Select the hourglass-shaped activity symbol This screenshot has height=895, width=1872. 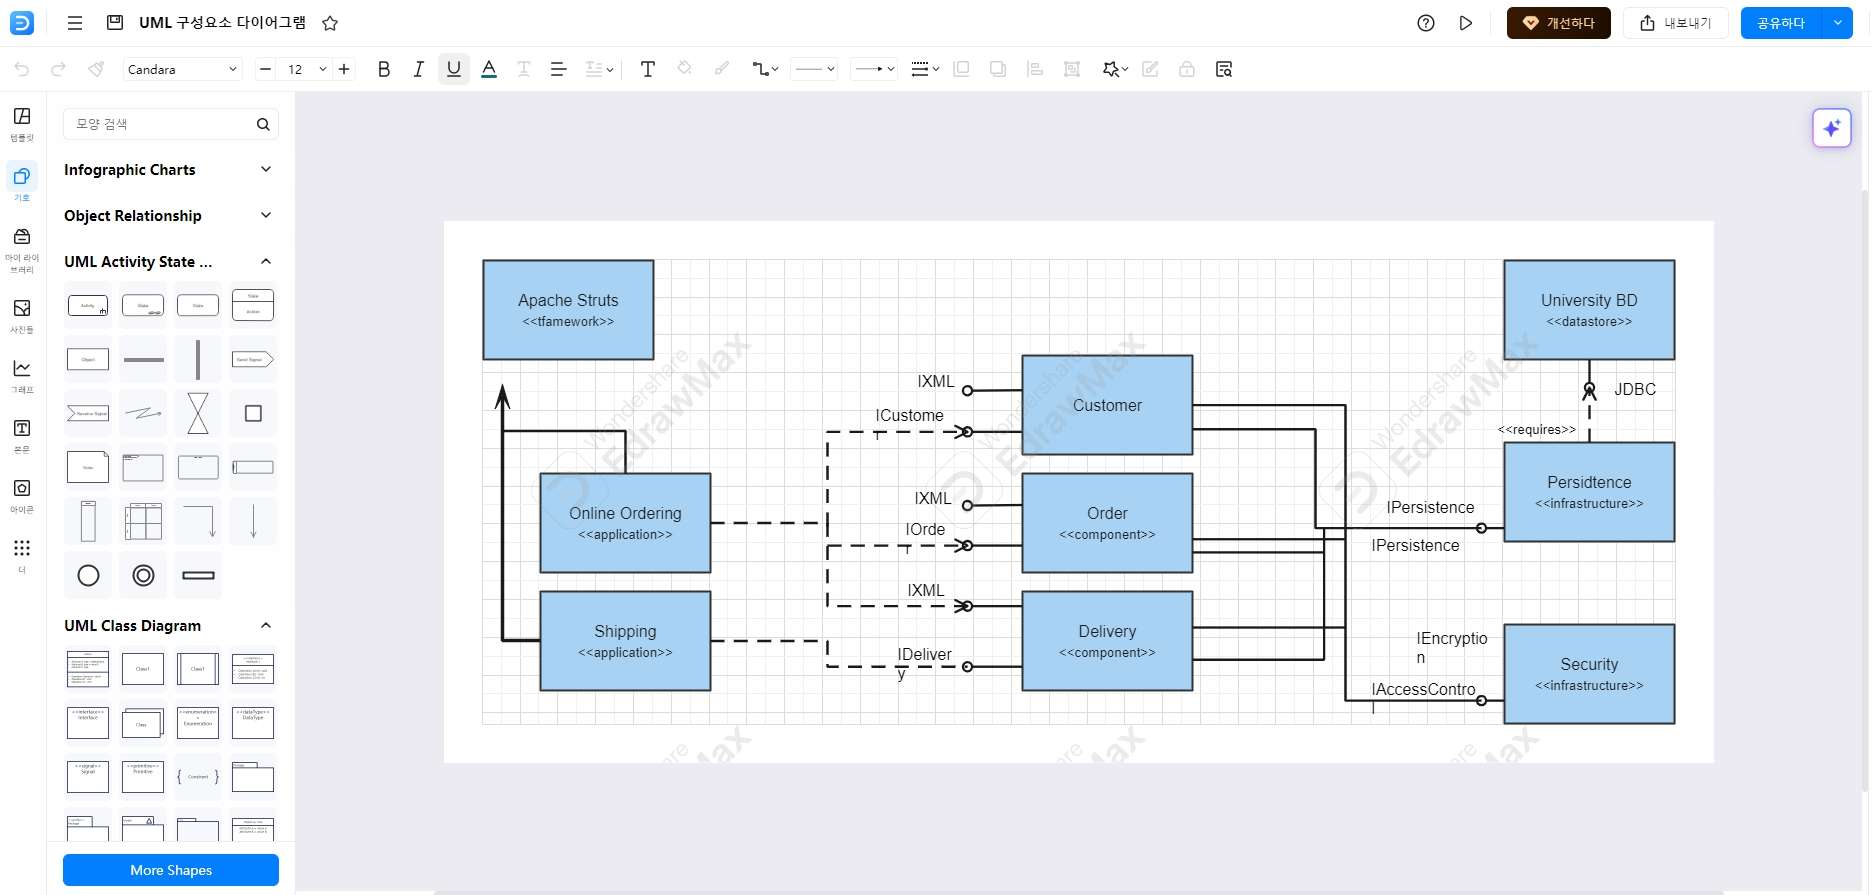(198, 413)
